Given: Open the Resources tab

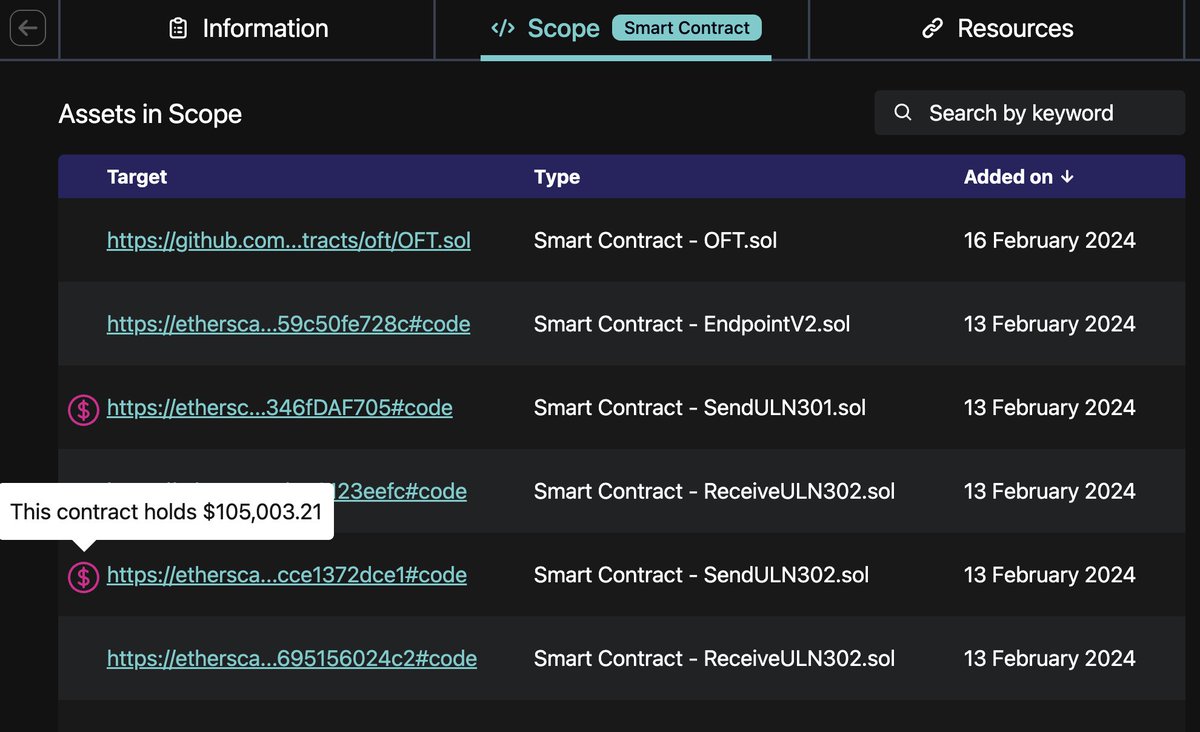Looking at the screenshot, I should 997,29.
